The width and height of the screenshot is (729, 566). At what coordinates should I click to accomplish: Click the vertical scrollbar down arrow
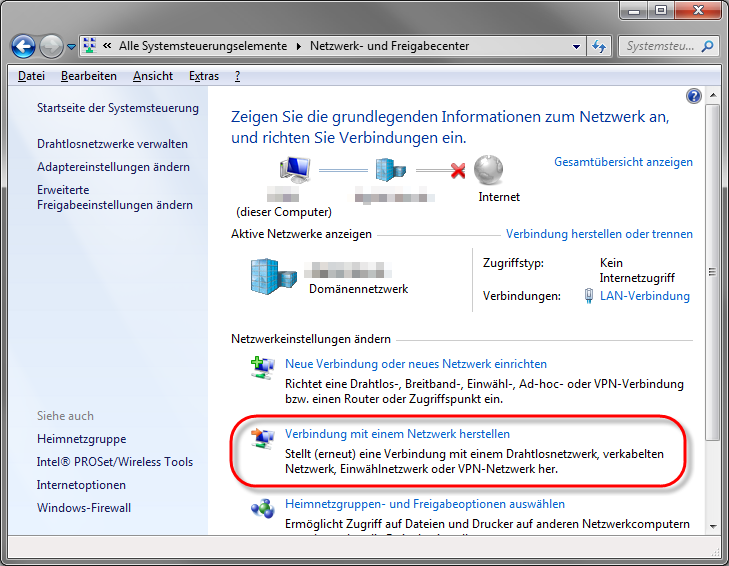712,525
